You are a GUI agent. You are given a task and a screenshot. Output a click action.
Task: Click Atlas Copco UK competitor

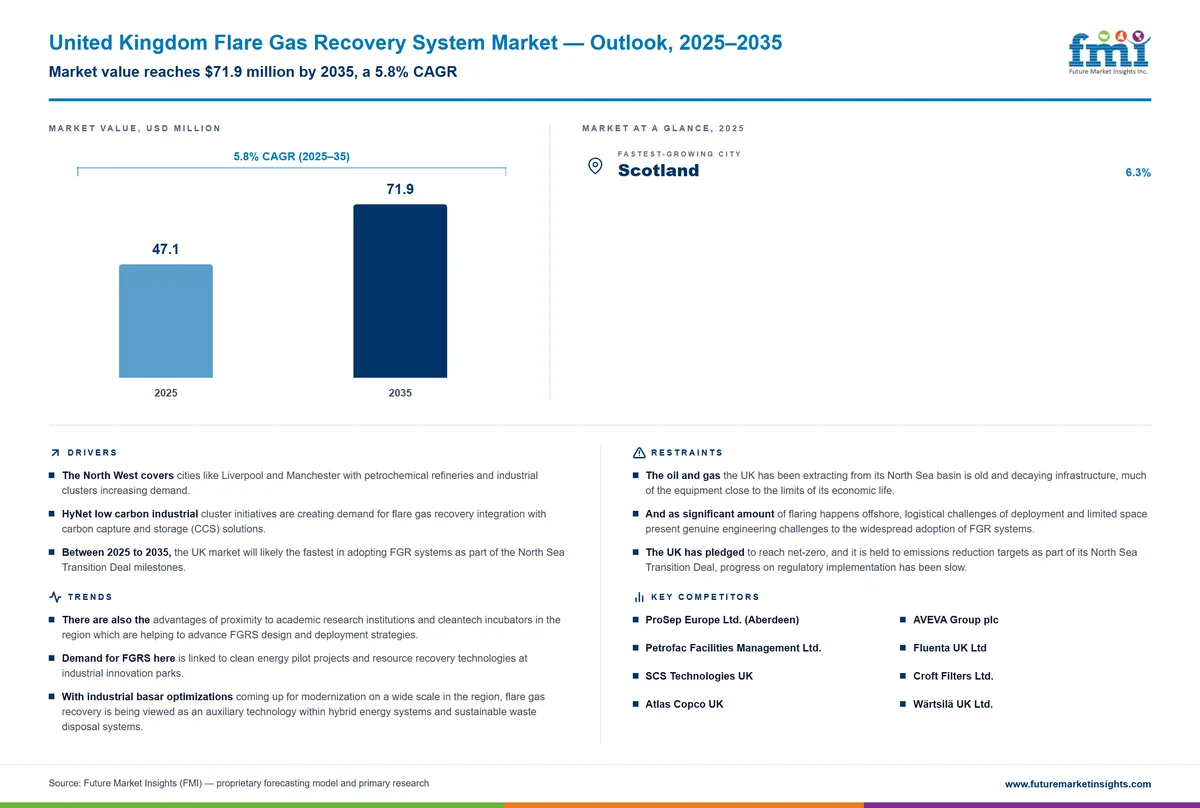684,704
